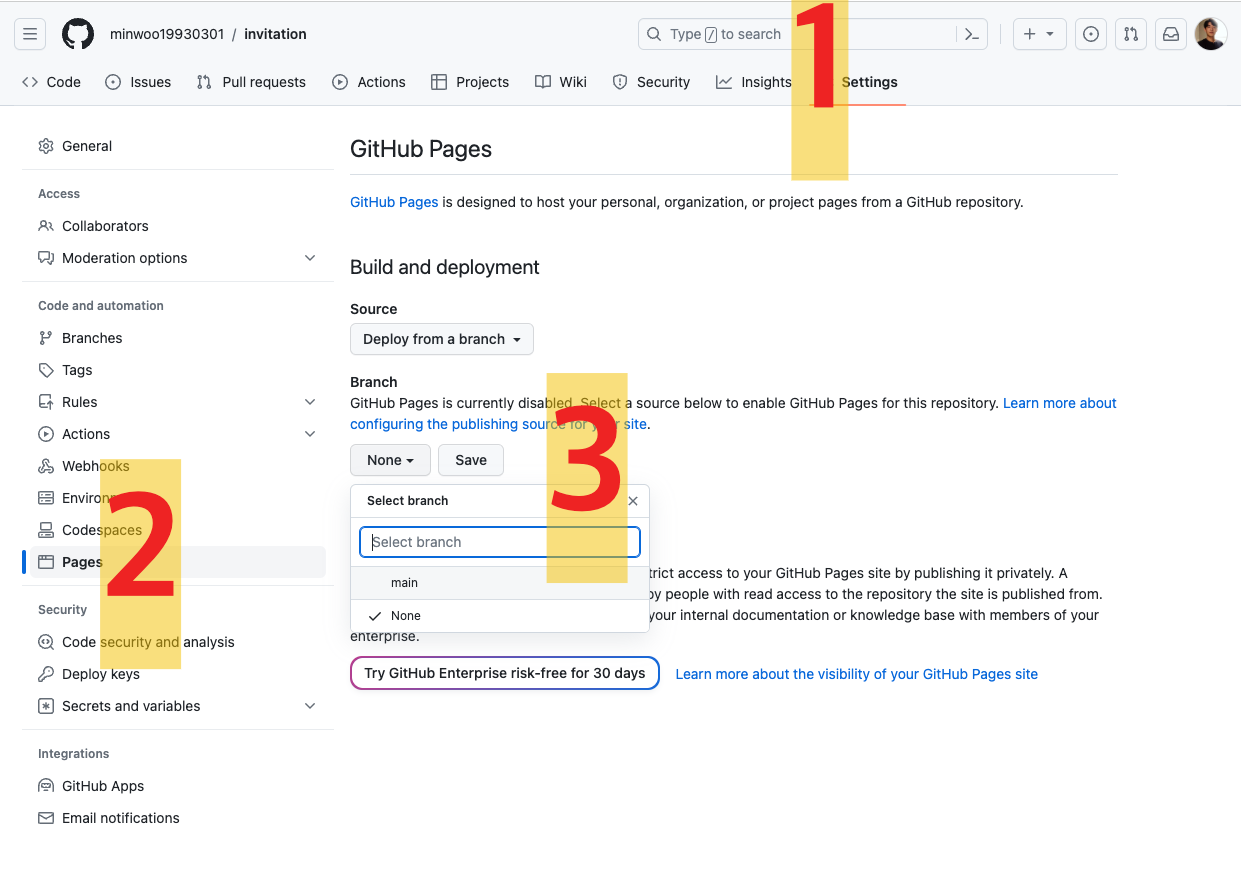Expand Secrets and variables chevron
The image size is (1241, 873).
click(310, 706)
